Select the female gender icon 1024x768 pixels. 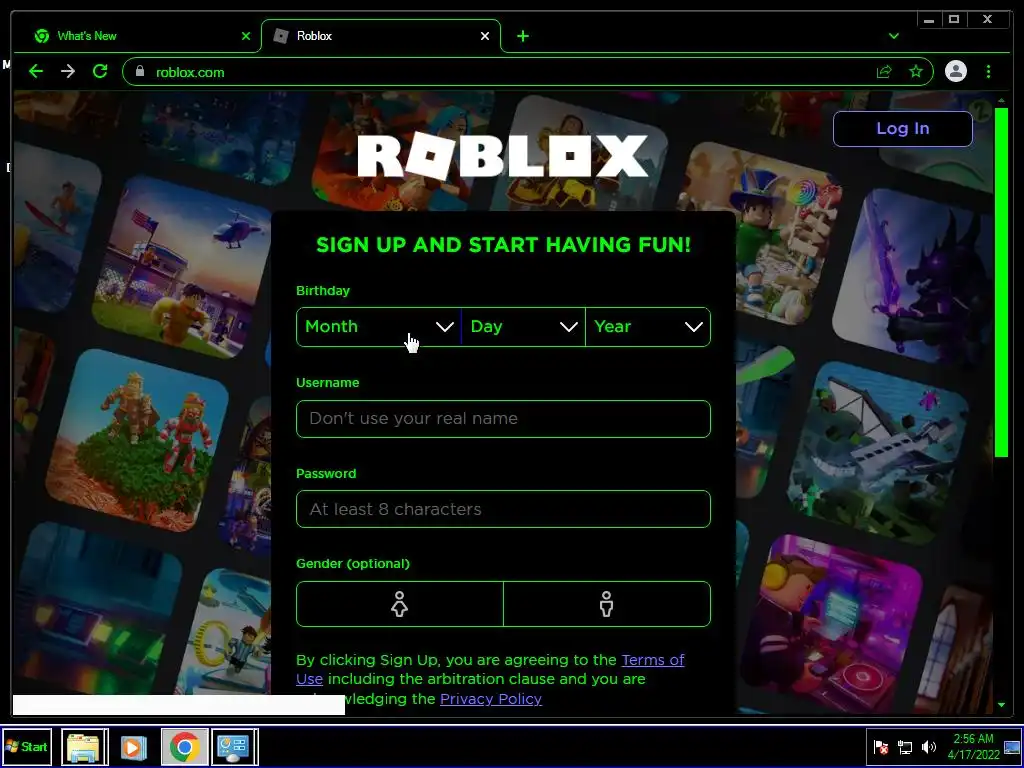(400, 604)
